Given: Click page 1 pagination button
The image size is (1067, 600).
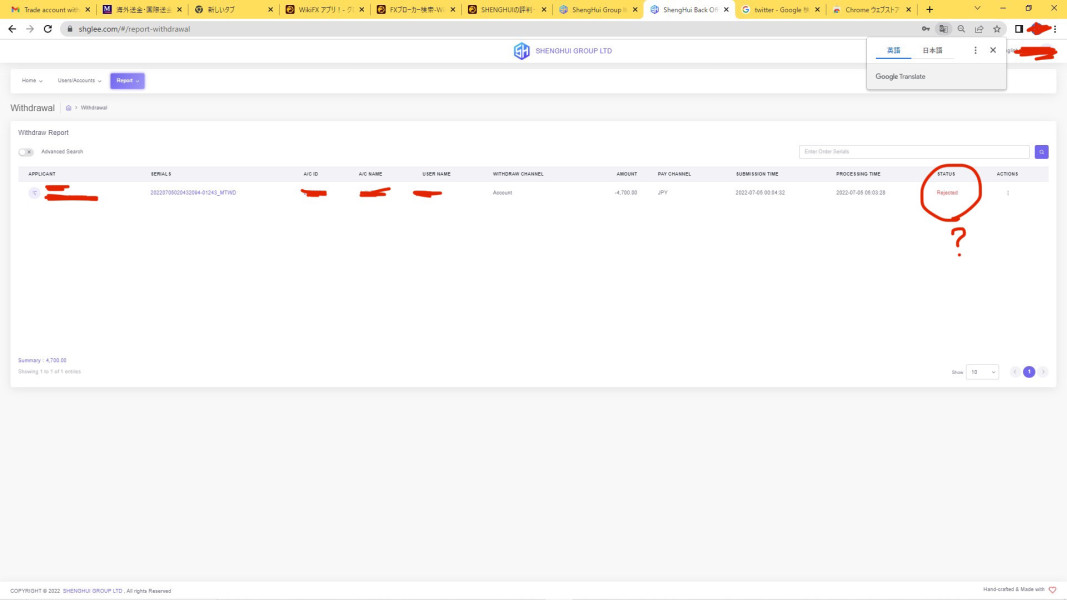Looking at the screenshot, I should click(1029, 372).
